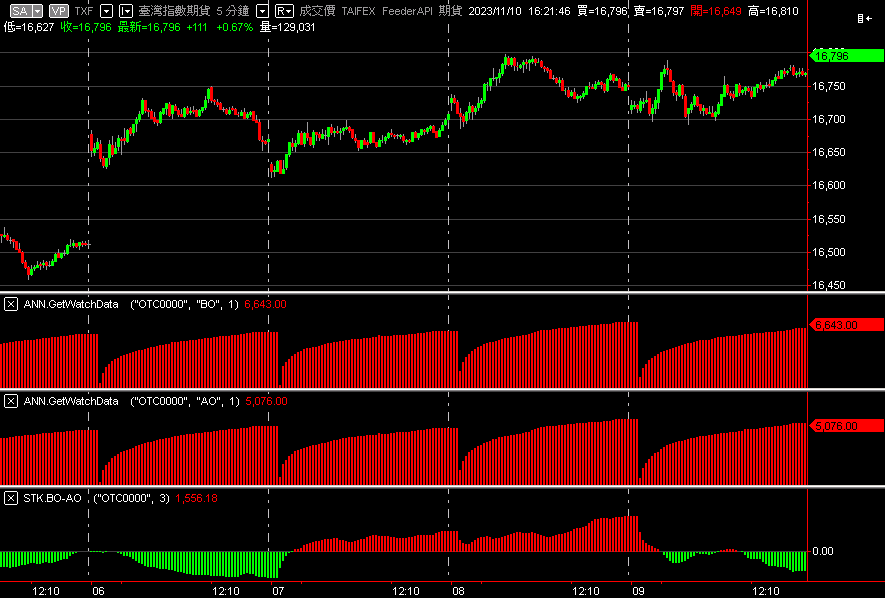Click the 06 date marker on time axis

click(x=98, y=591)
